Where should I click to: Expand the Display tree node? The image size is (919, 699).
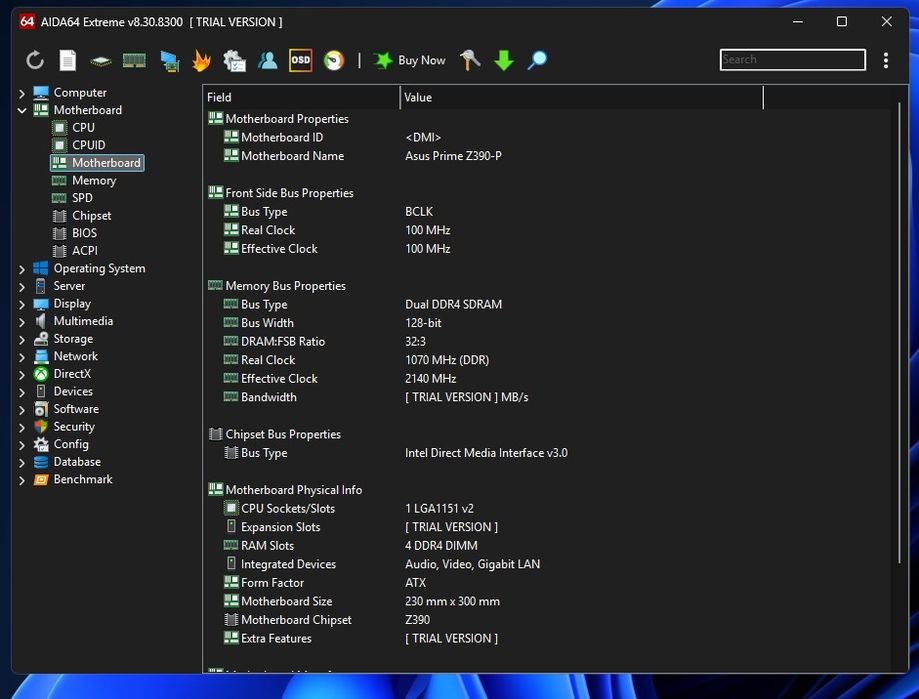pyautogui.click(x=22, y=304)
